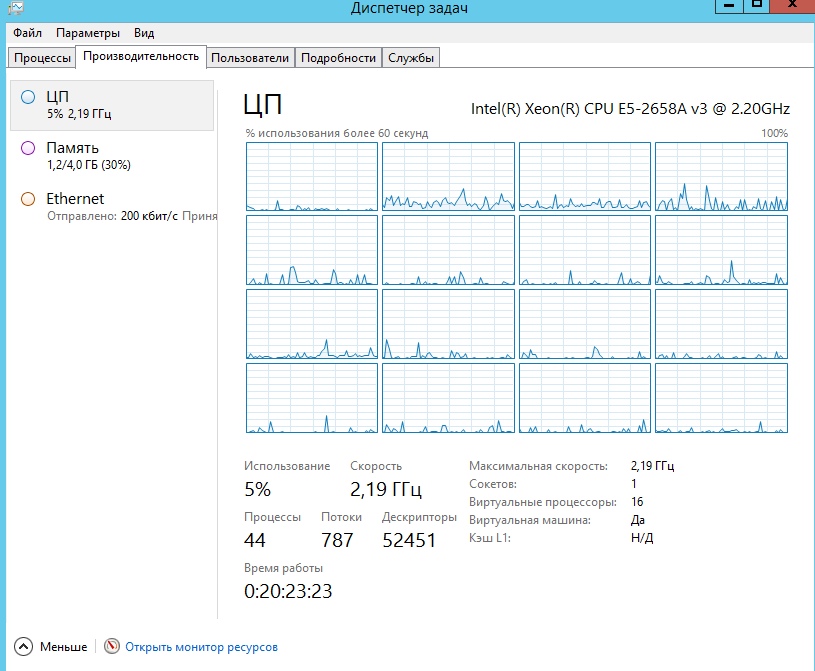Click the uptime value 0:20:23:23
Image resolution: width=815 pixels, height=671 pixels.
click(288, 591)
